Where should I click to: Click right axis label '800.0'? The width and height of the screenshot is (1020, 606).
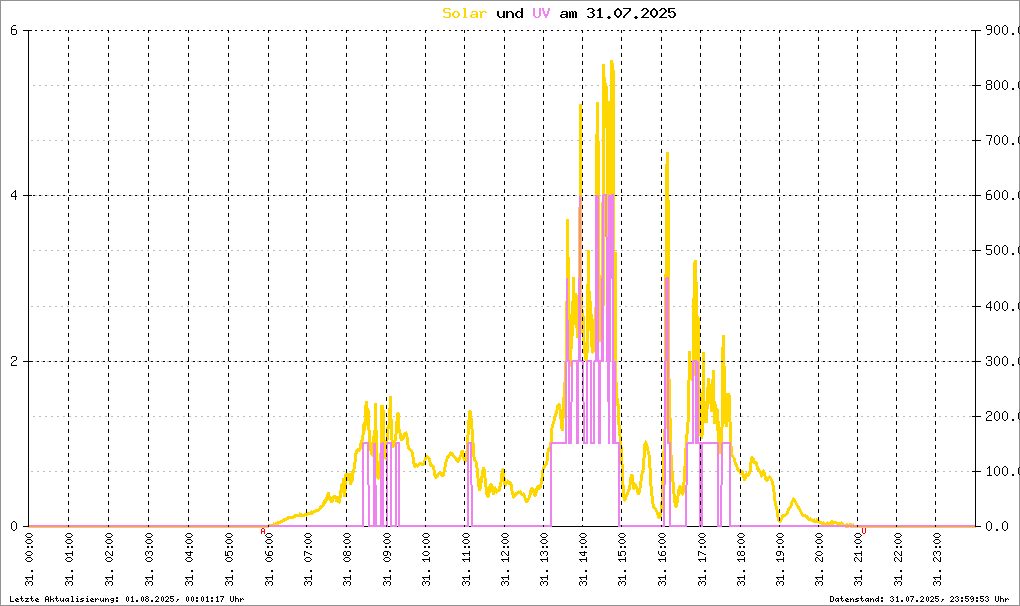(x=1001, y=86)
